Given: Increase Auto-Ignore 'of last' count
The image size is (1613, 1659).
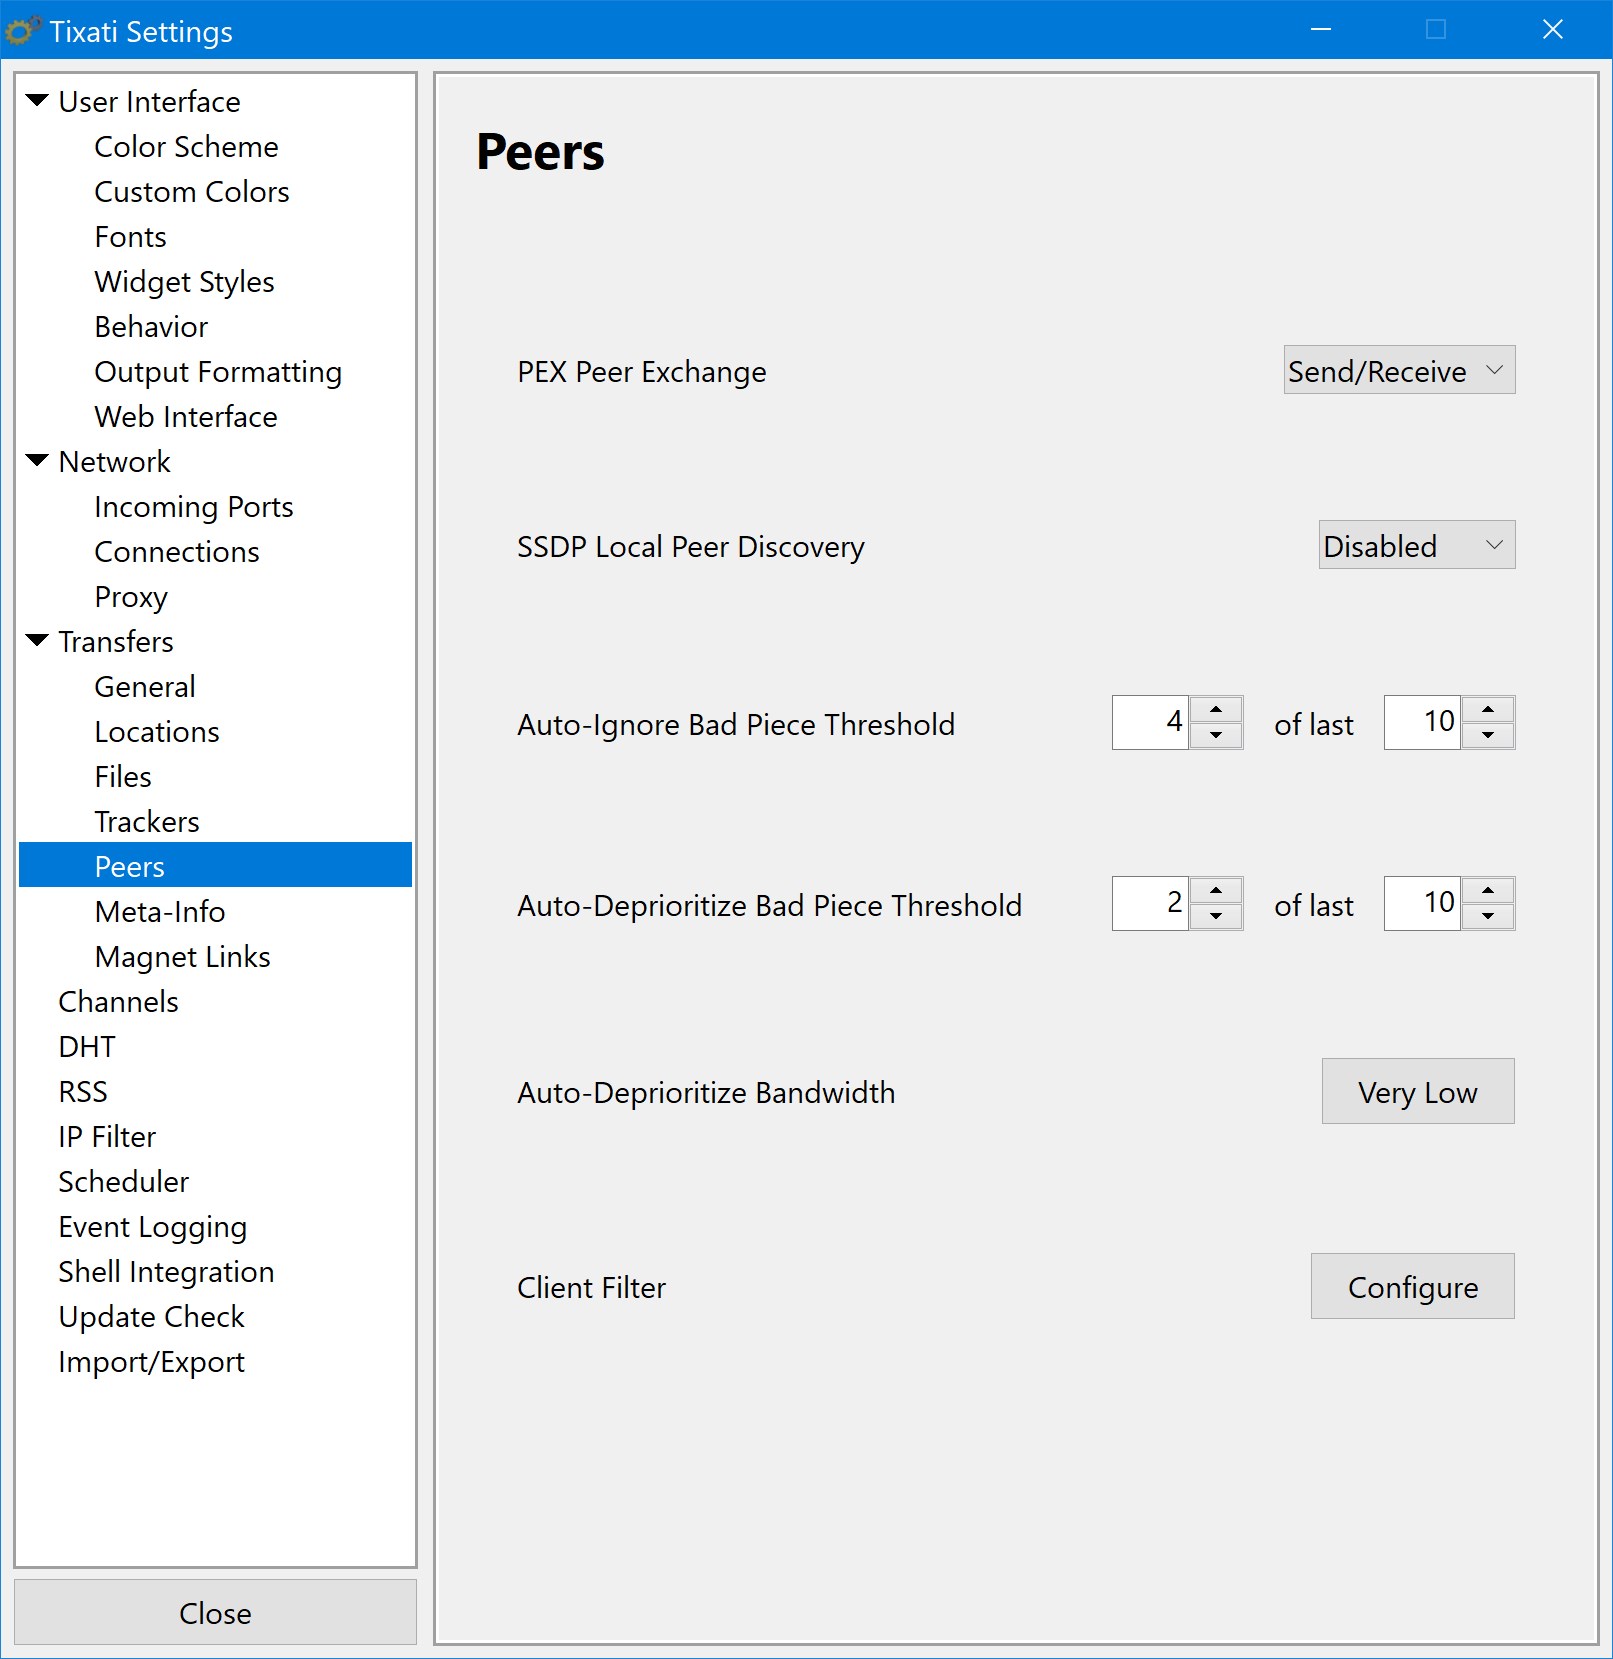Looking at the screenshot, I should coord(1488,709).
